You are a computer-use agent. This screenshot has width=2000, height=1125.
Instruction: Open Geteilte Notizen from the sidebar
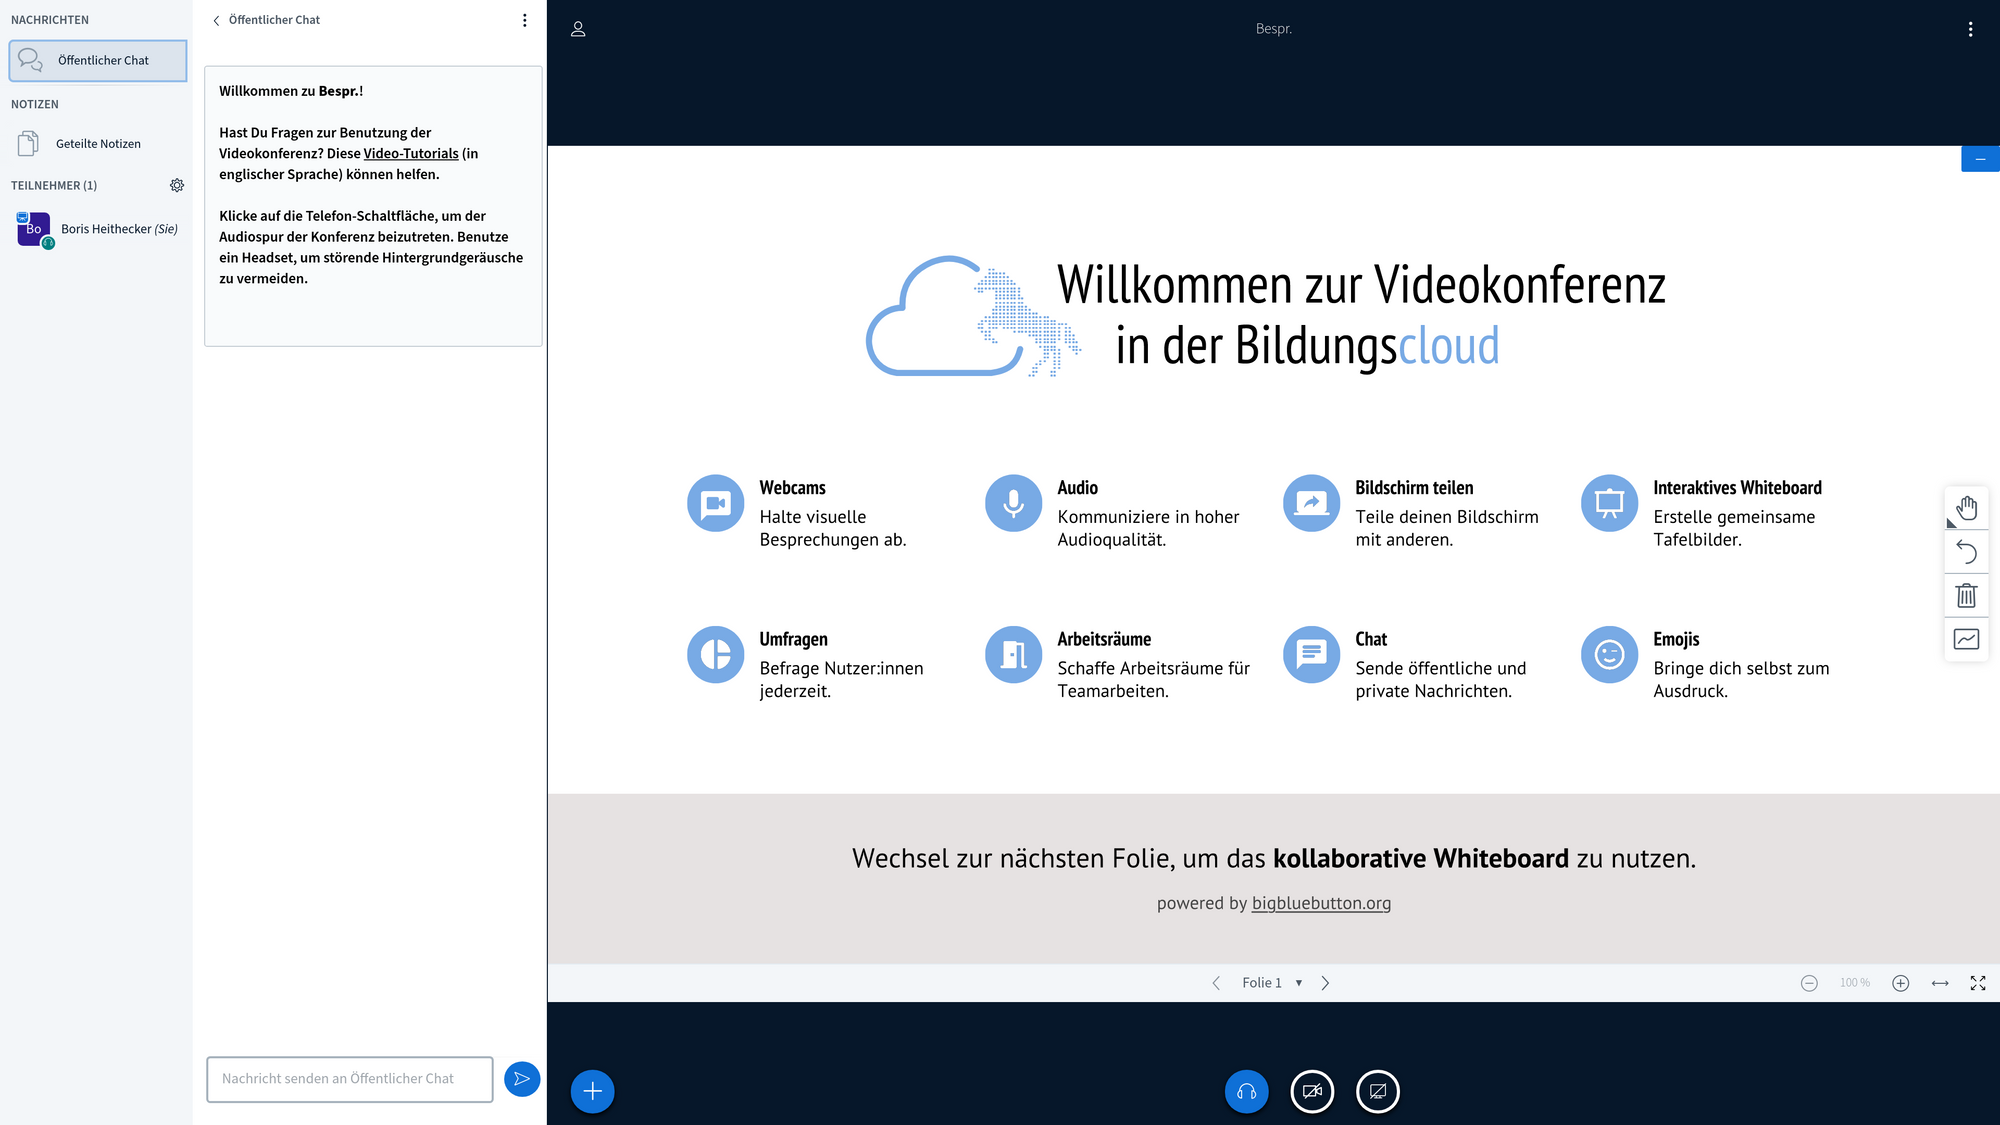pos(98,143)
